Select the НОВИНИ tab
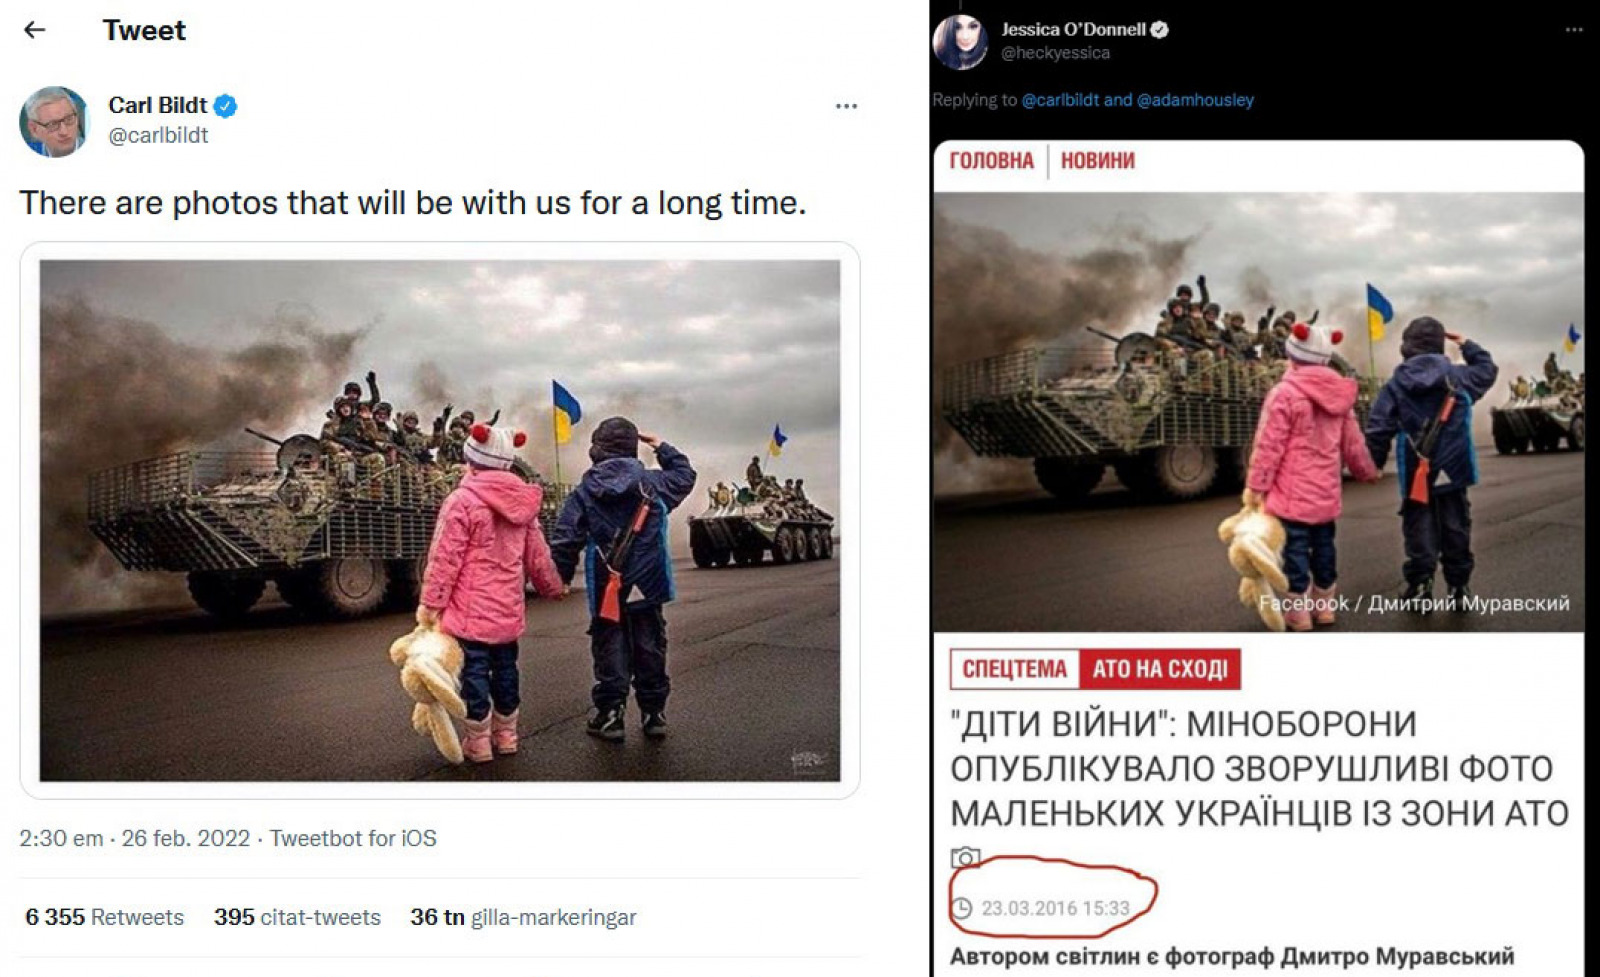 pyautogui.click(x=1098, y=161)
